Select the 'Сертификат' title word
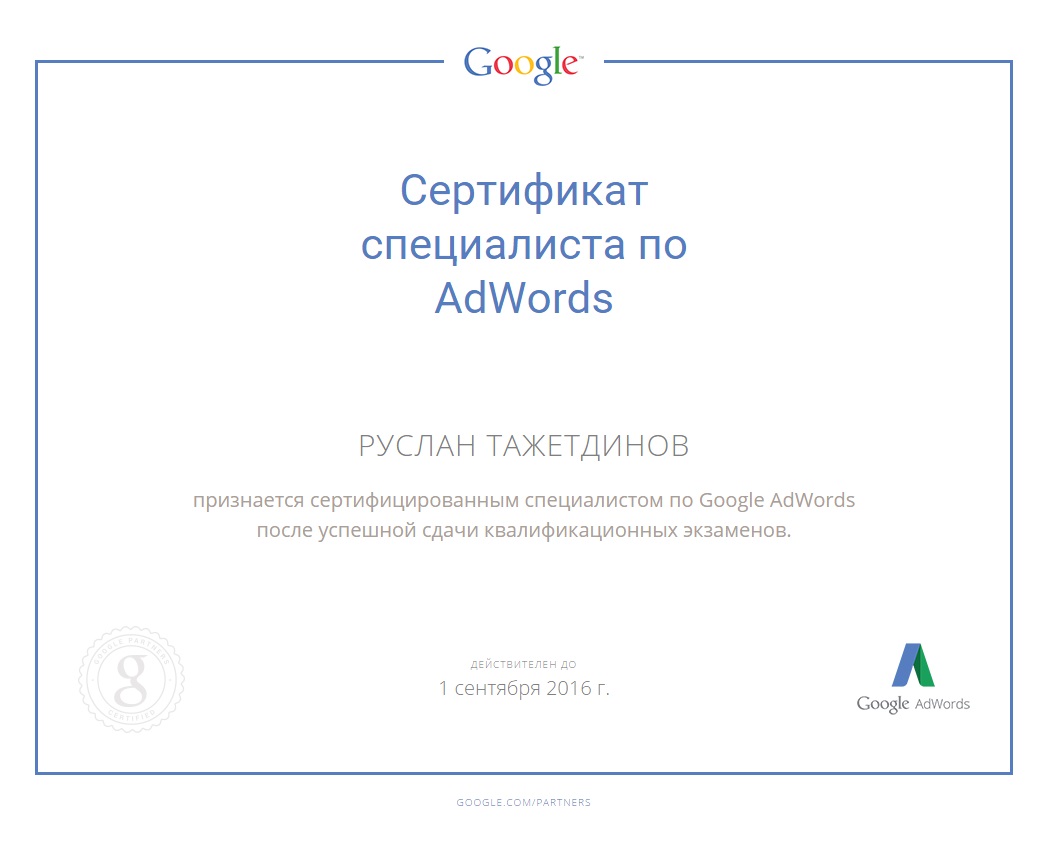The image size is (1056, 852). point(524,191)
